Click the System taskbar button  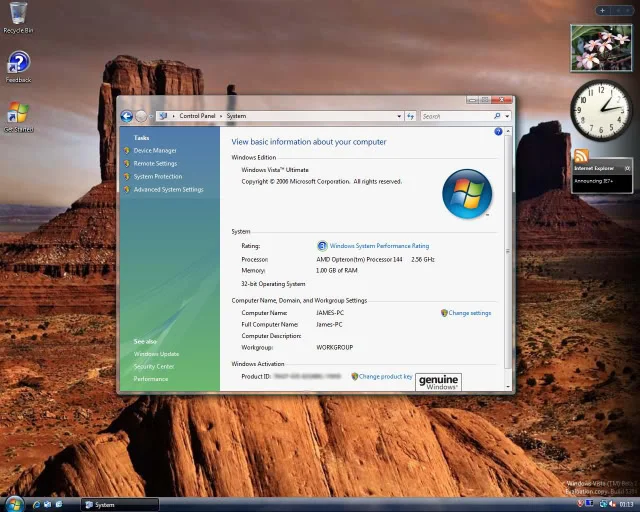(x=119, y=505)
